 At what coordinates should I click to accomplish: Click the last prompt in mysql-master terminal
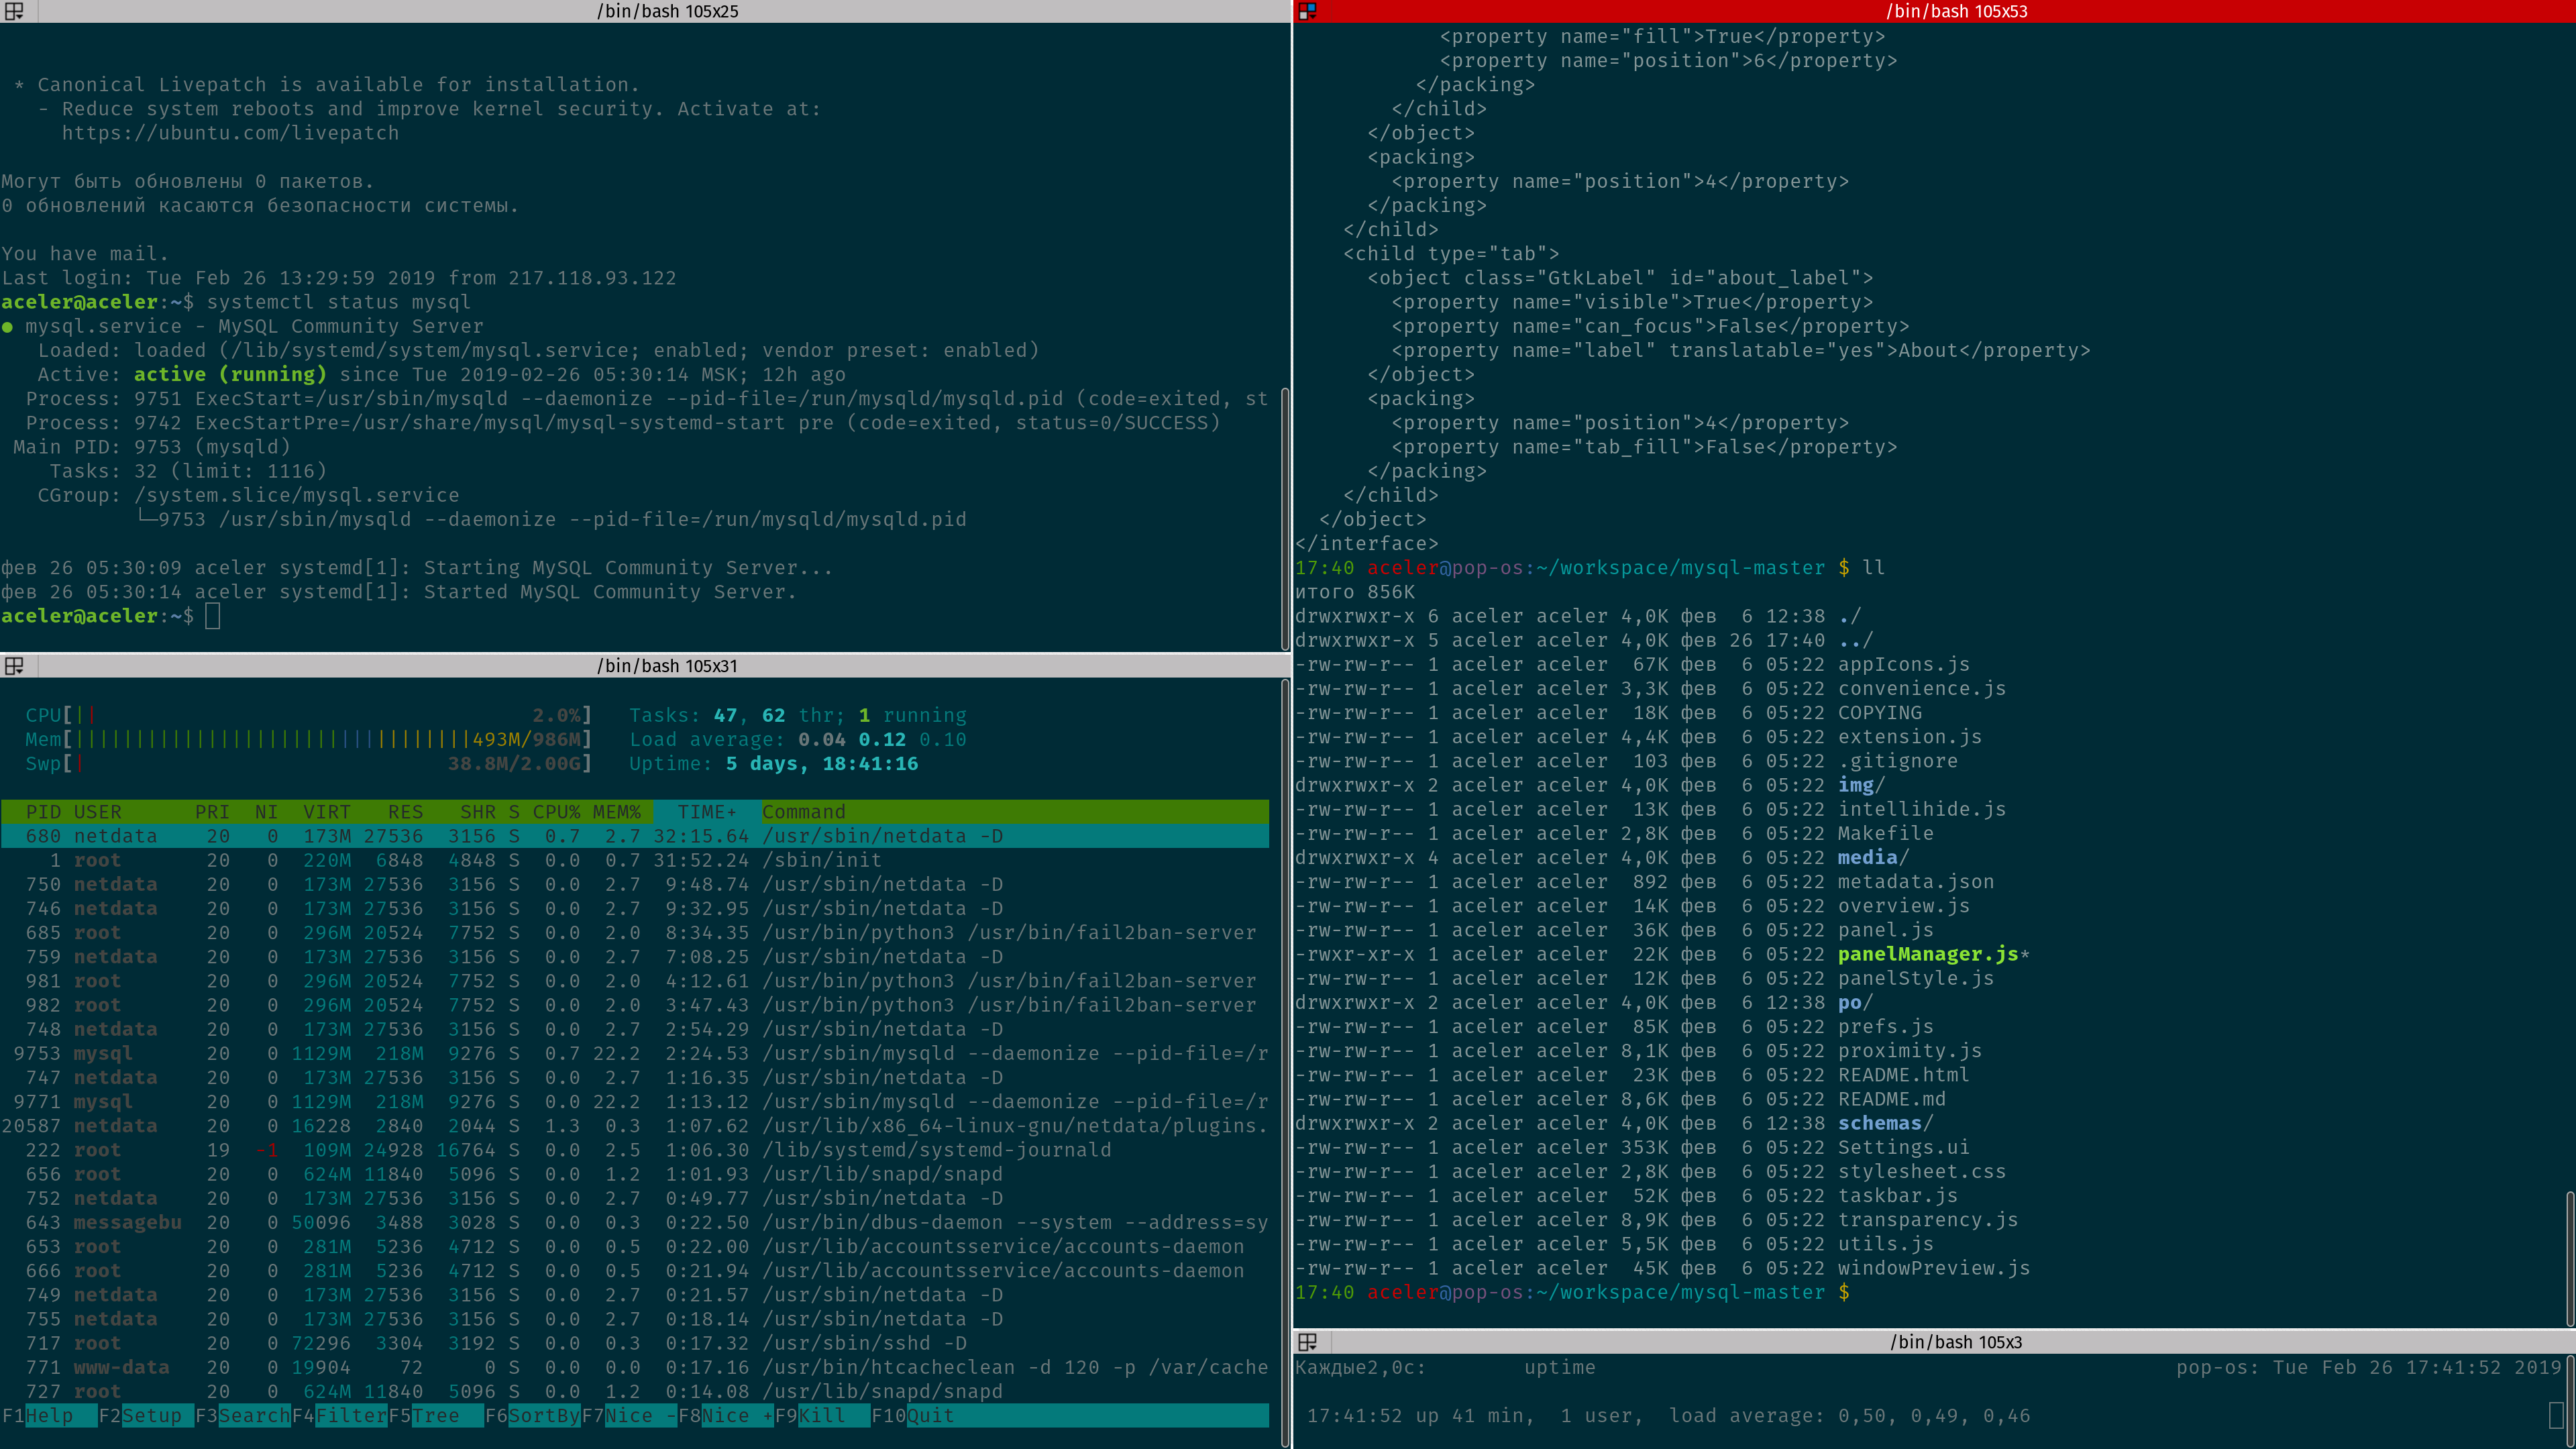point(1572,1292)
